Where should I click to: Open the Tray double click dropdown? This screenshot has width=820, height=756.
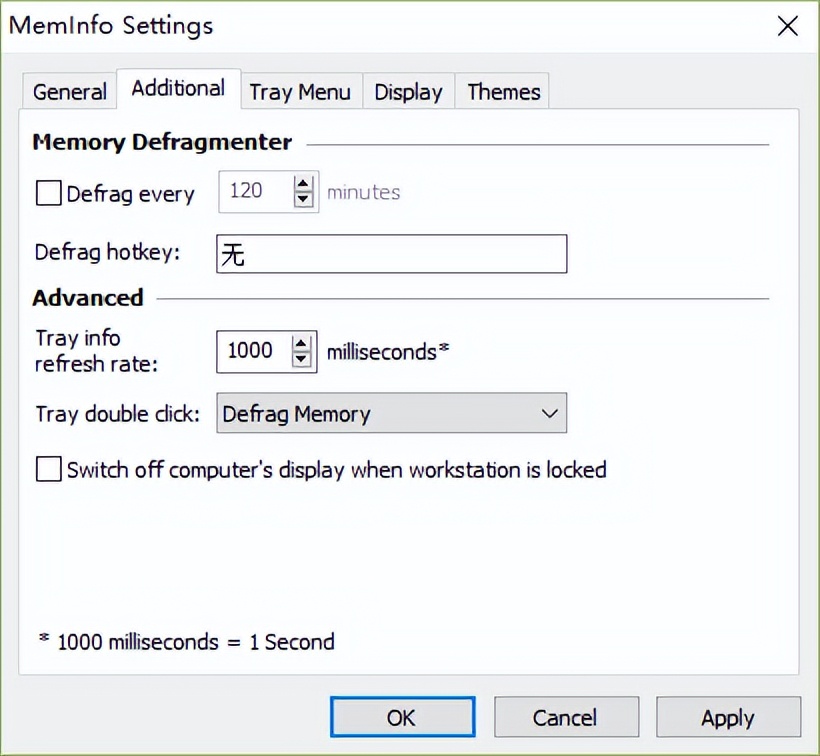click(391, 414)
